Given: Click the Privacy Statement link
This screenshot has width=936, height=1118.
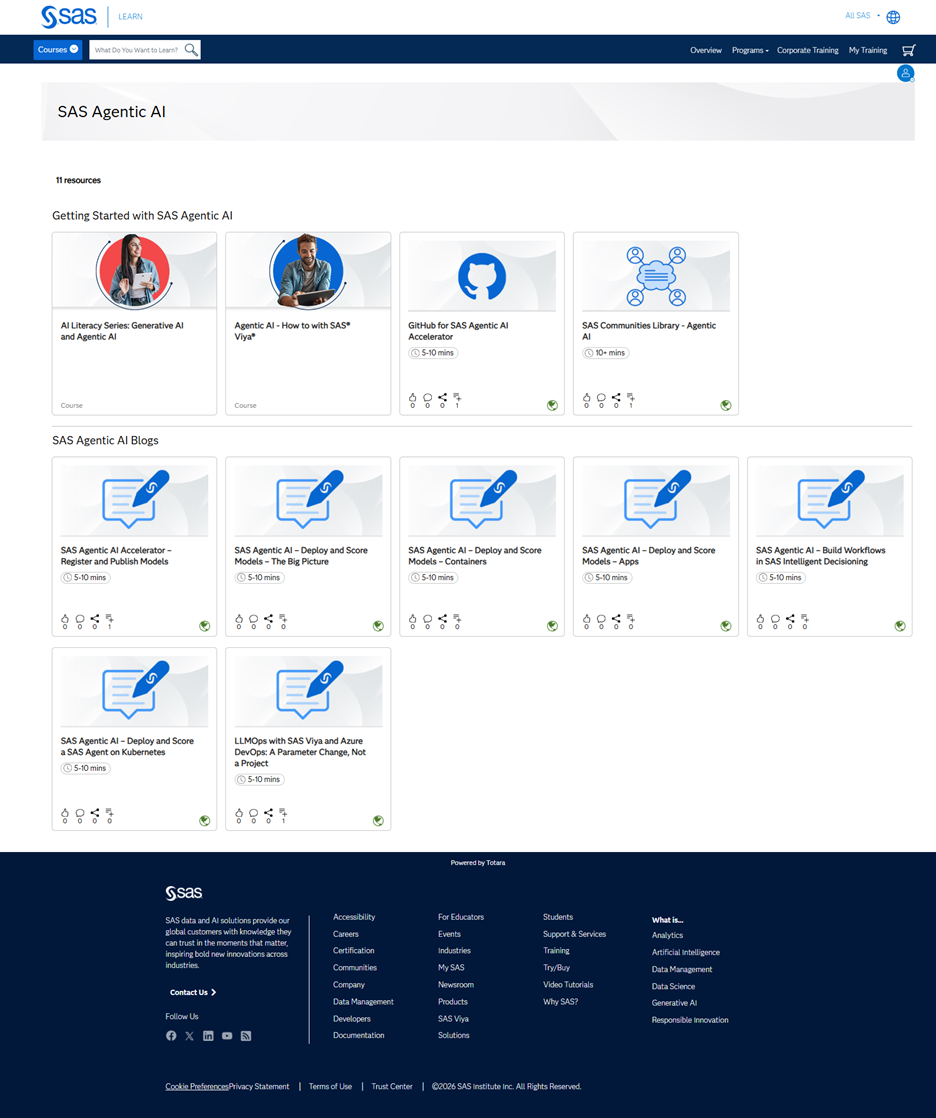Looking at the screenshot, I should click(259, 1087).
